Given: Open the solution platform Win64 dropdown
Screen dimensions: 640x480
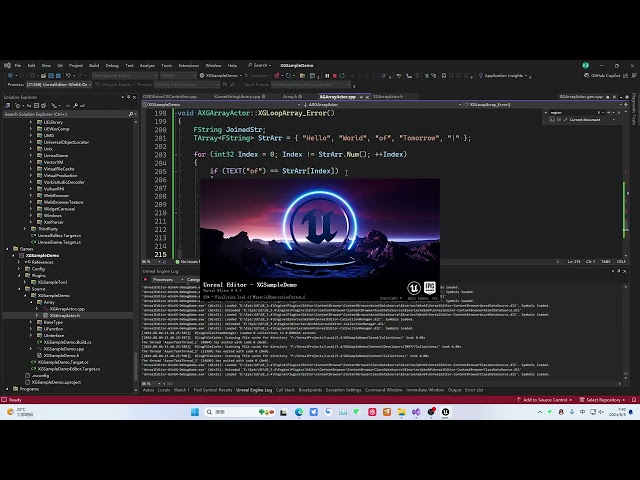Looking at the screenshot, I should [178, 76].
